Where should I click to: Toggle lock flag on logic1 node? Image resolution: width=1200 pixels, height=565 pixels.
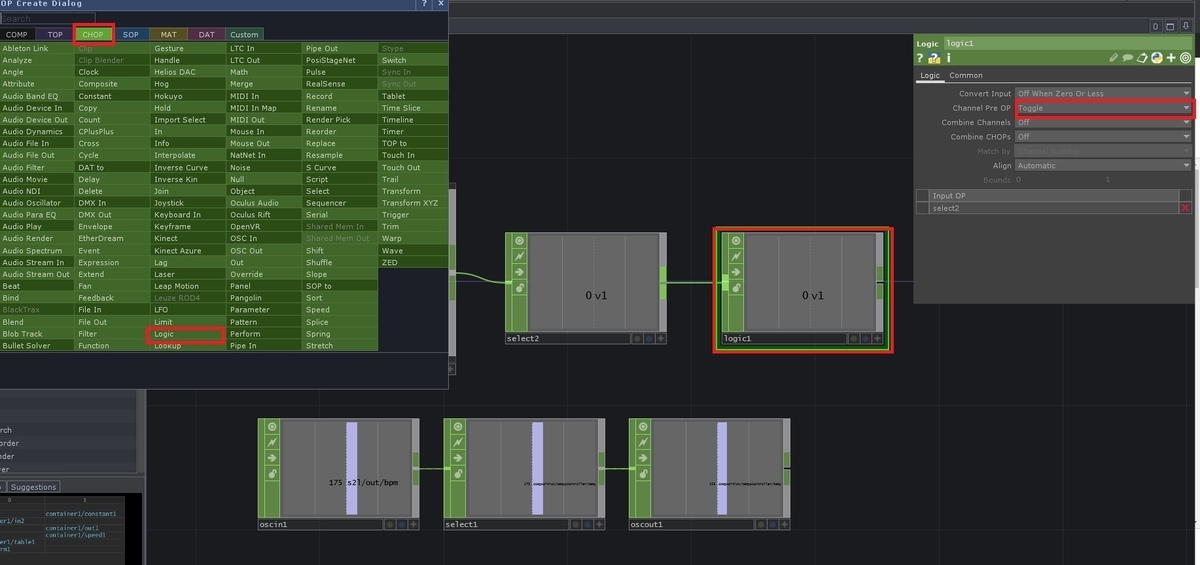pos(736,288)
